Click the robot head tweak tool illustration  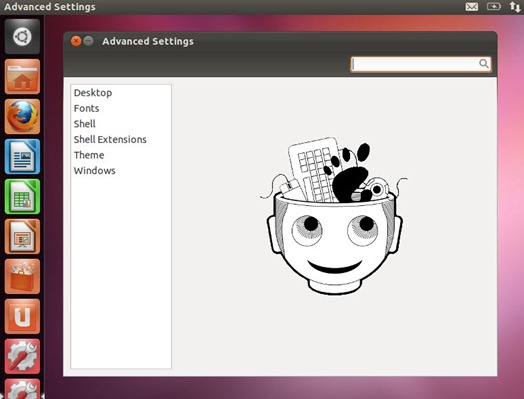334,216
